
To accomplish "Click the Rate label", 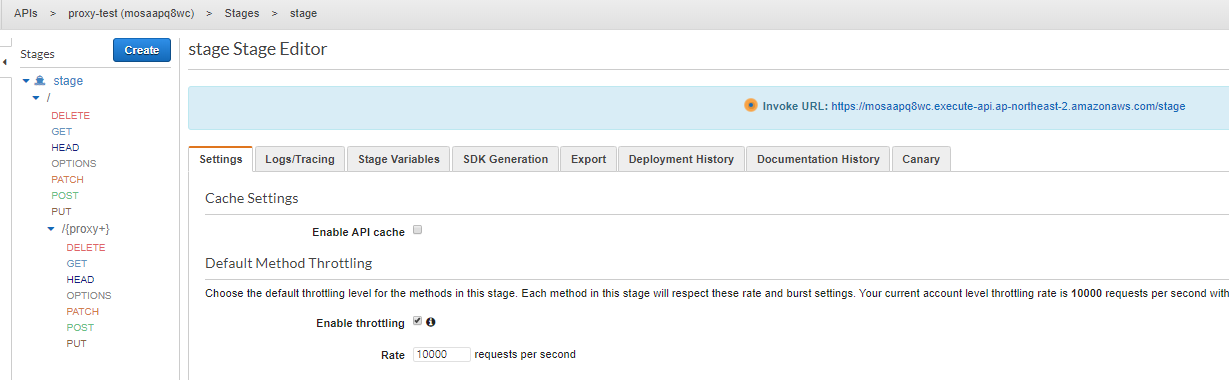I will coord(393,355).
